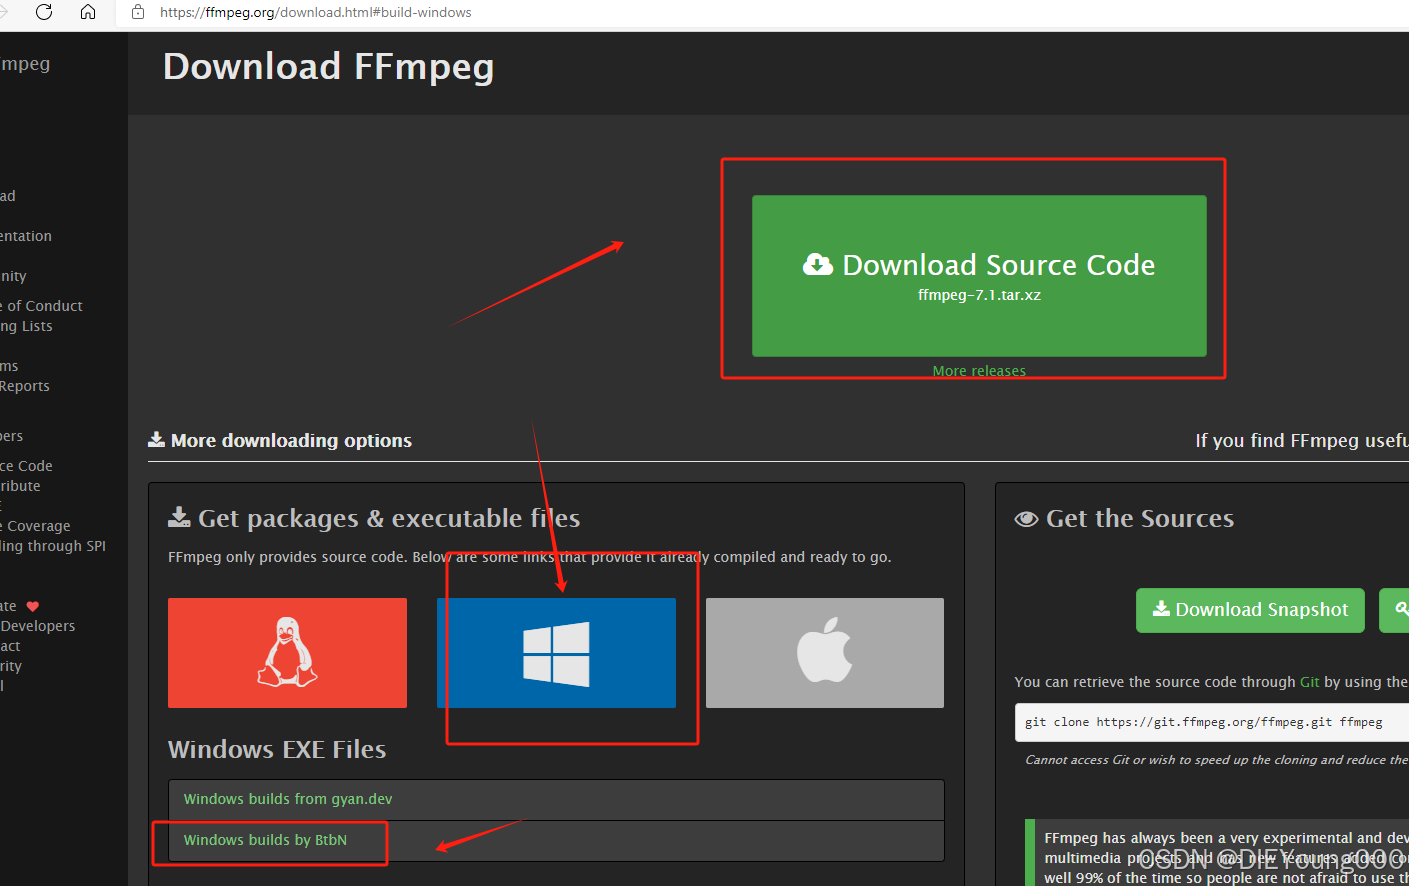
Task: Select the Windows logo packages tile
Action: [x=556, y=652]
